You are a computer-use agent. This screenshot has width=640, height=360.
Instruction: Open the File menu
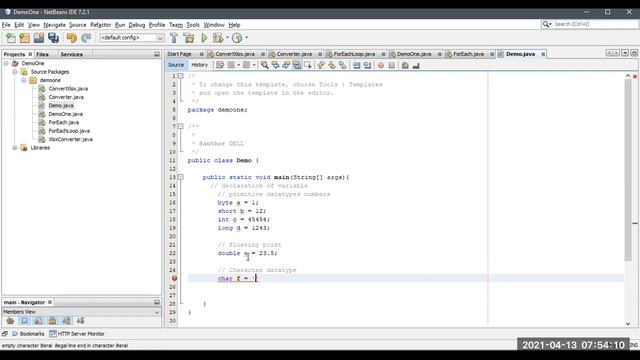(x=6, y=25)
